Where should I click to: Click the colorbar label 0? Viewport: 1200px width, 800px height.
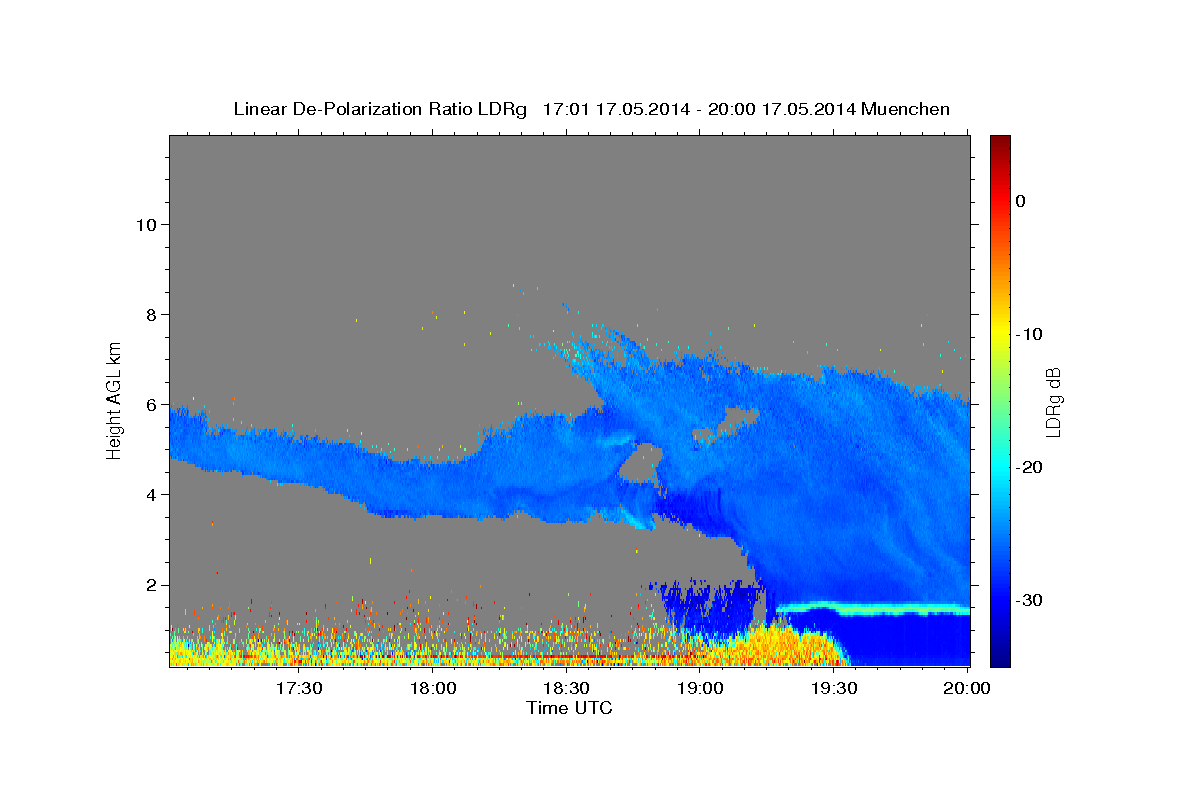[x=1021, y=201]
